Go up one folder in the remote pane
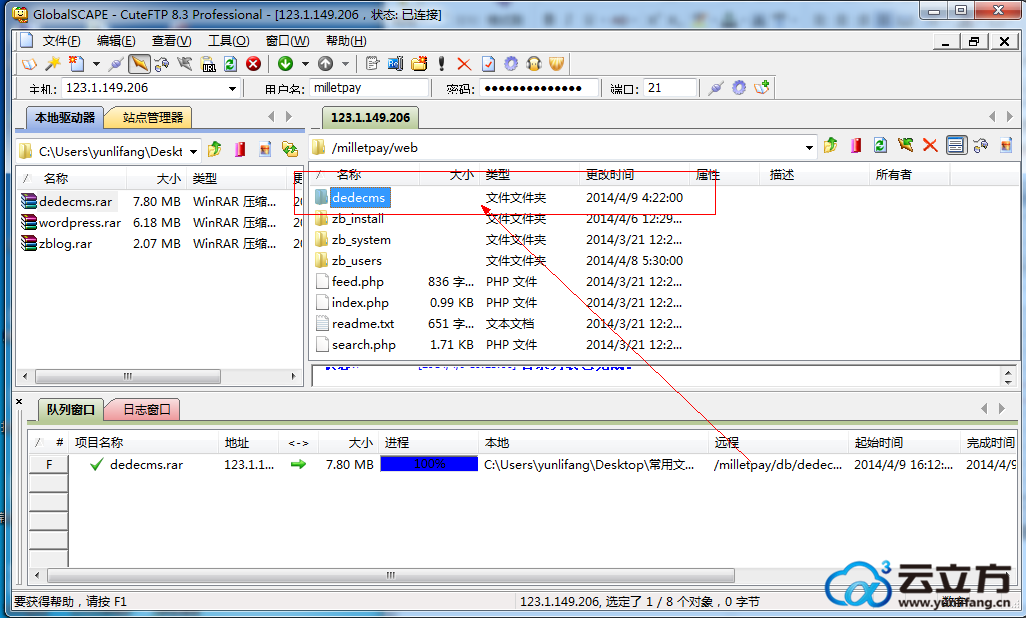 point(831,145)
